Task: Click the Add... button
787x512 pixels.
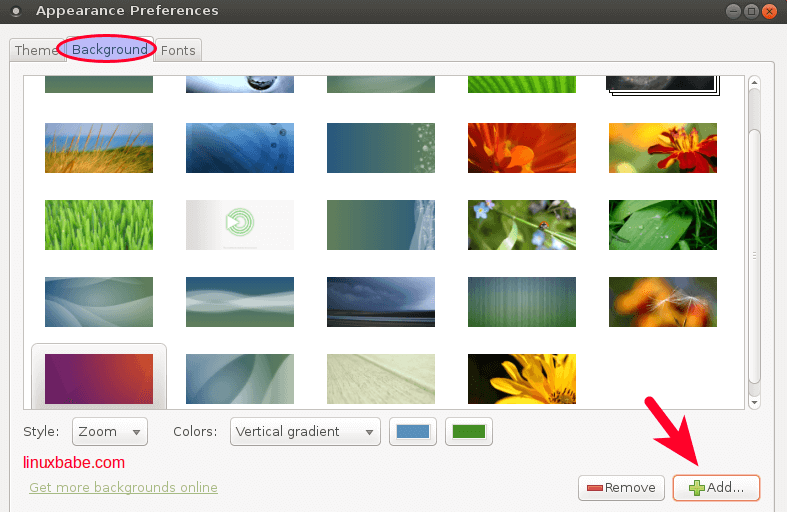Action: pos(715,488)
